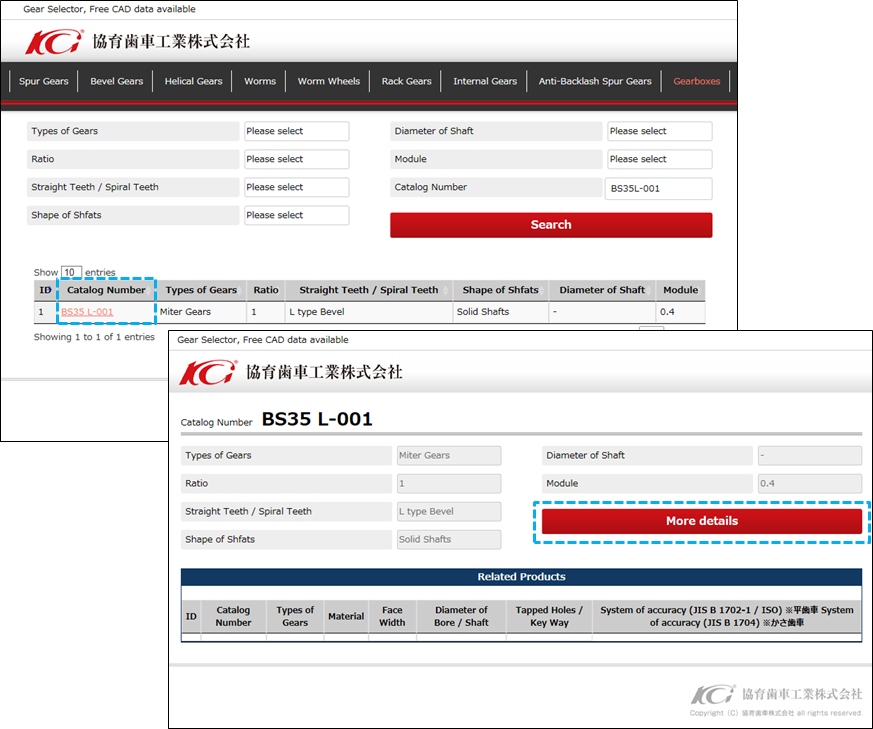
Task: Click the Catalog Number search input field
Action: (659, 188)
